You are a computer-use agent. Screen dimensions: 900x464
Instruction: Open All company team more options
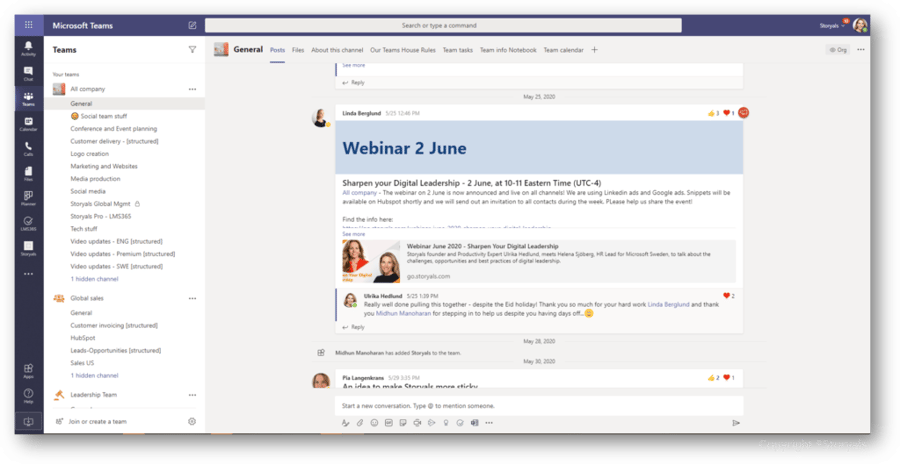(192, 89)
